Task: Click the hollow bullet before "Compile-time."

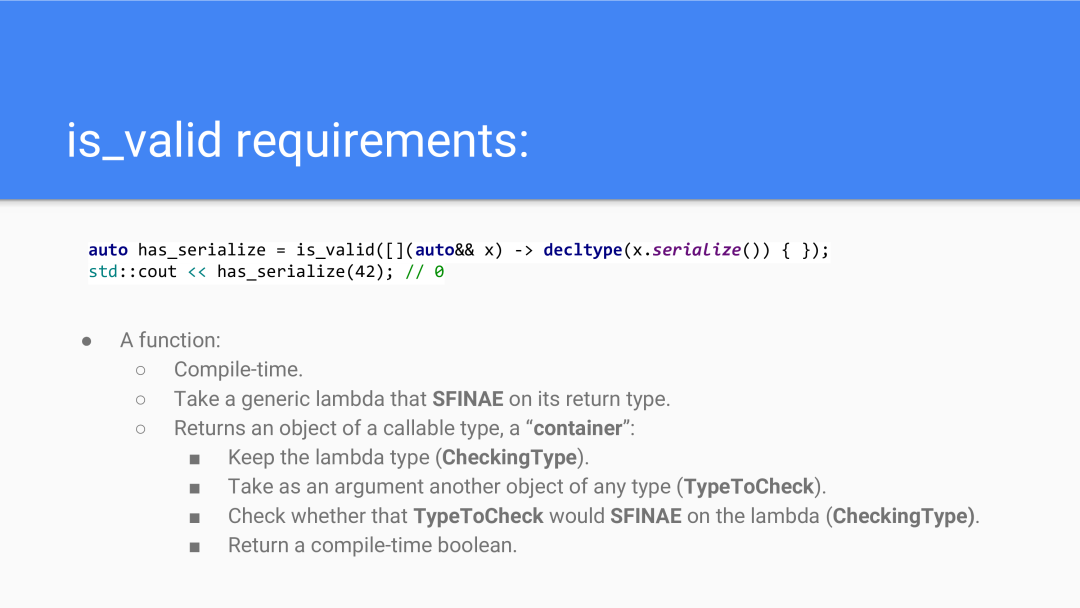Action: [x=140, y=370]
